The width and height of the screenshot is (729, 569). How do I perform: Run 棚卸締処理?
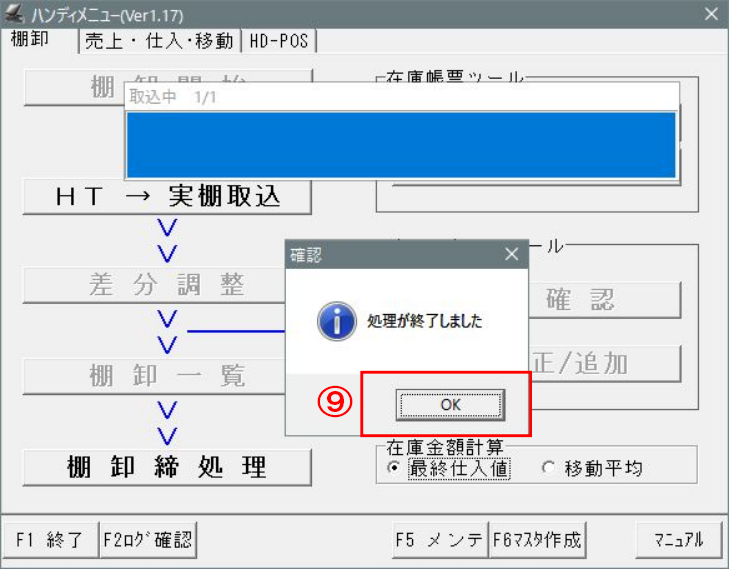167,466
